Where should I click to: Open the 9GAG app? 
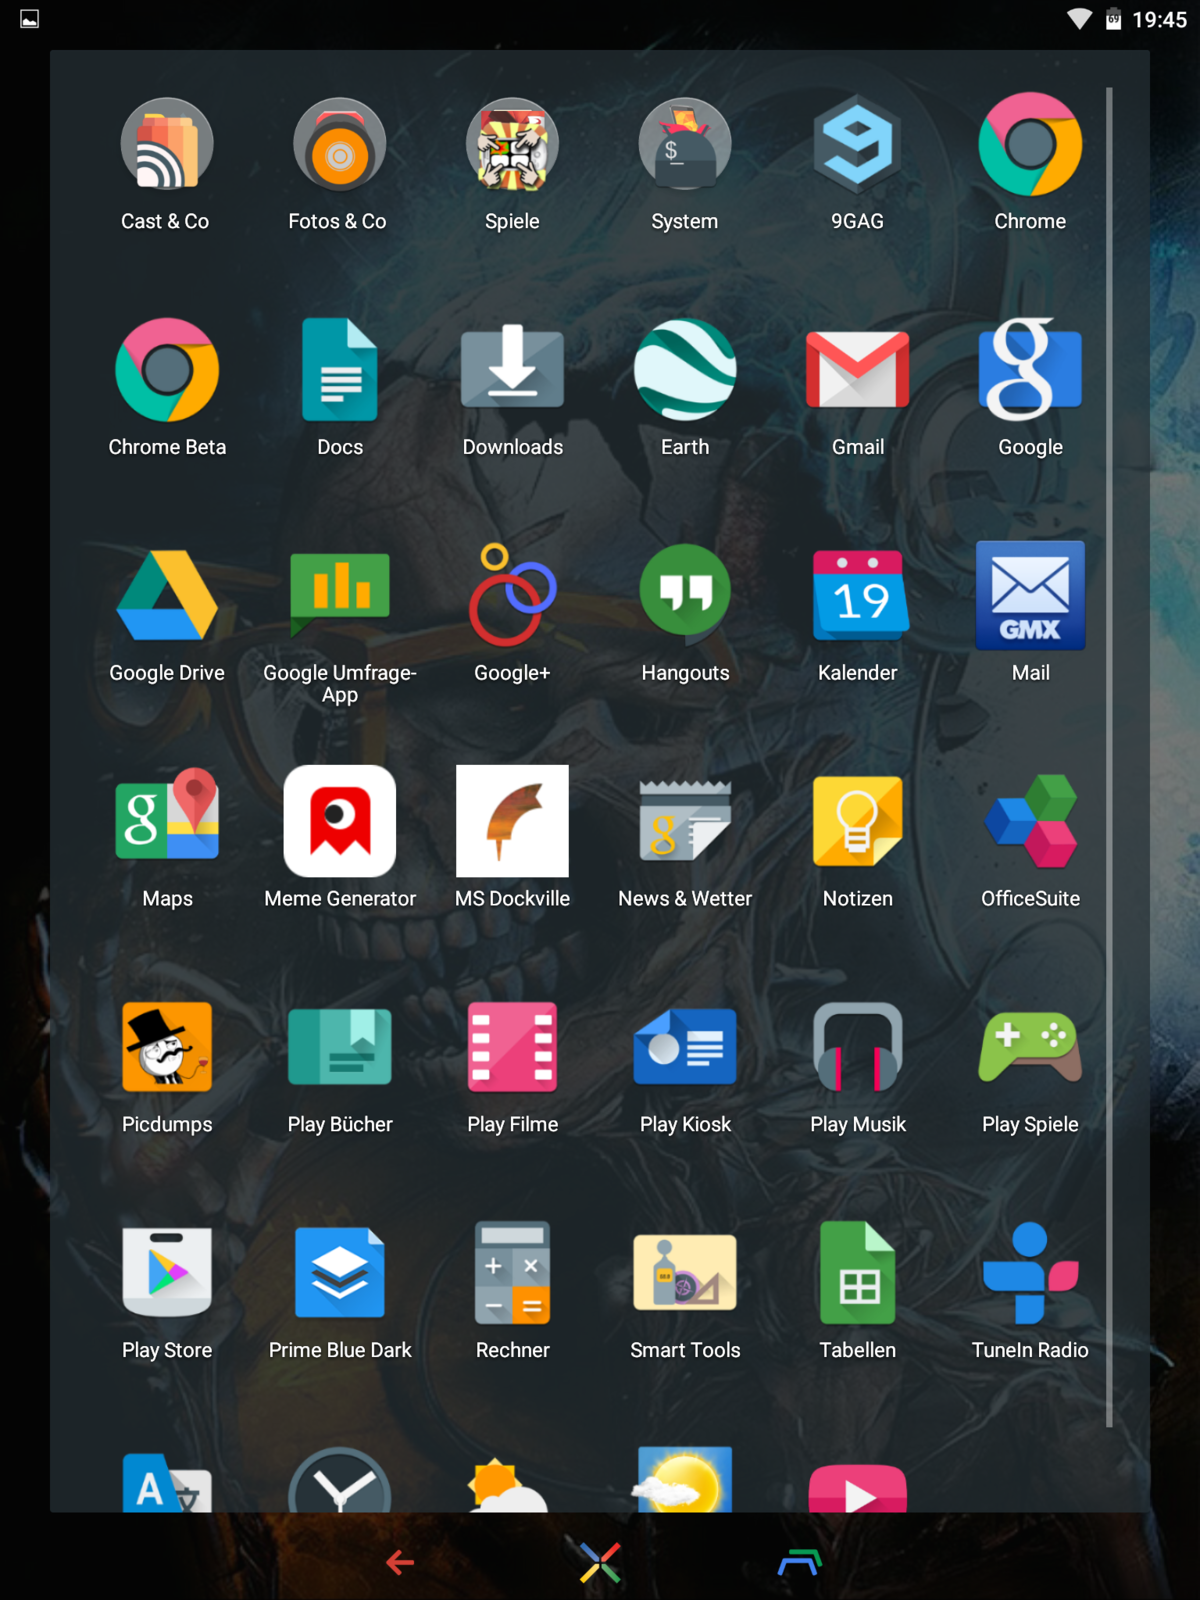click(x=857, y=146)
